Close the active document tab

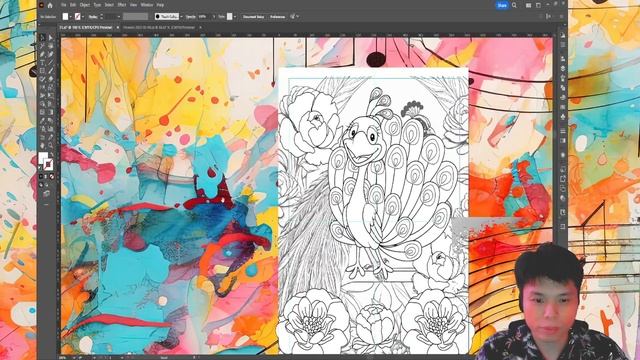point(118,27)
